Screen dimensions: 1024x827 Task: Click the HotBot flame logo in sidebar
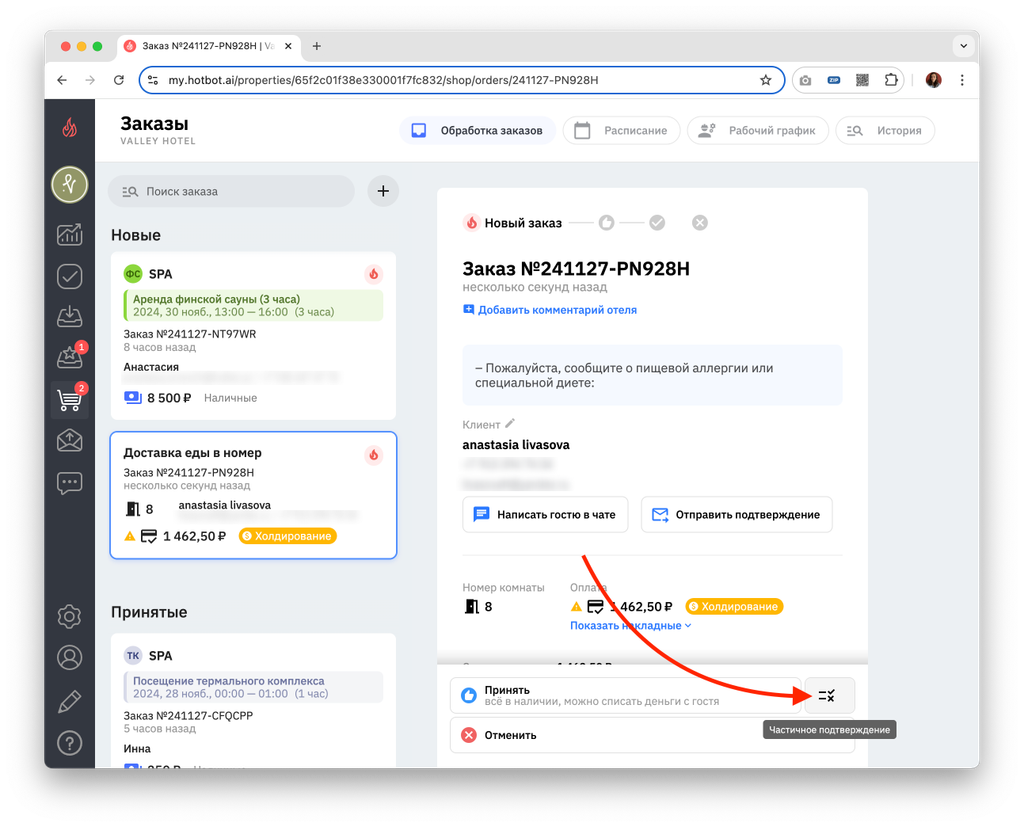69,128
